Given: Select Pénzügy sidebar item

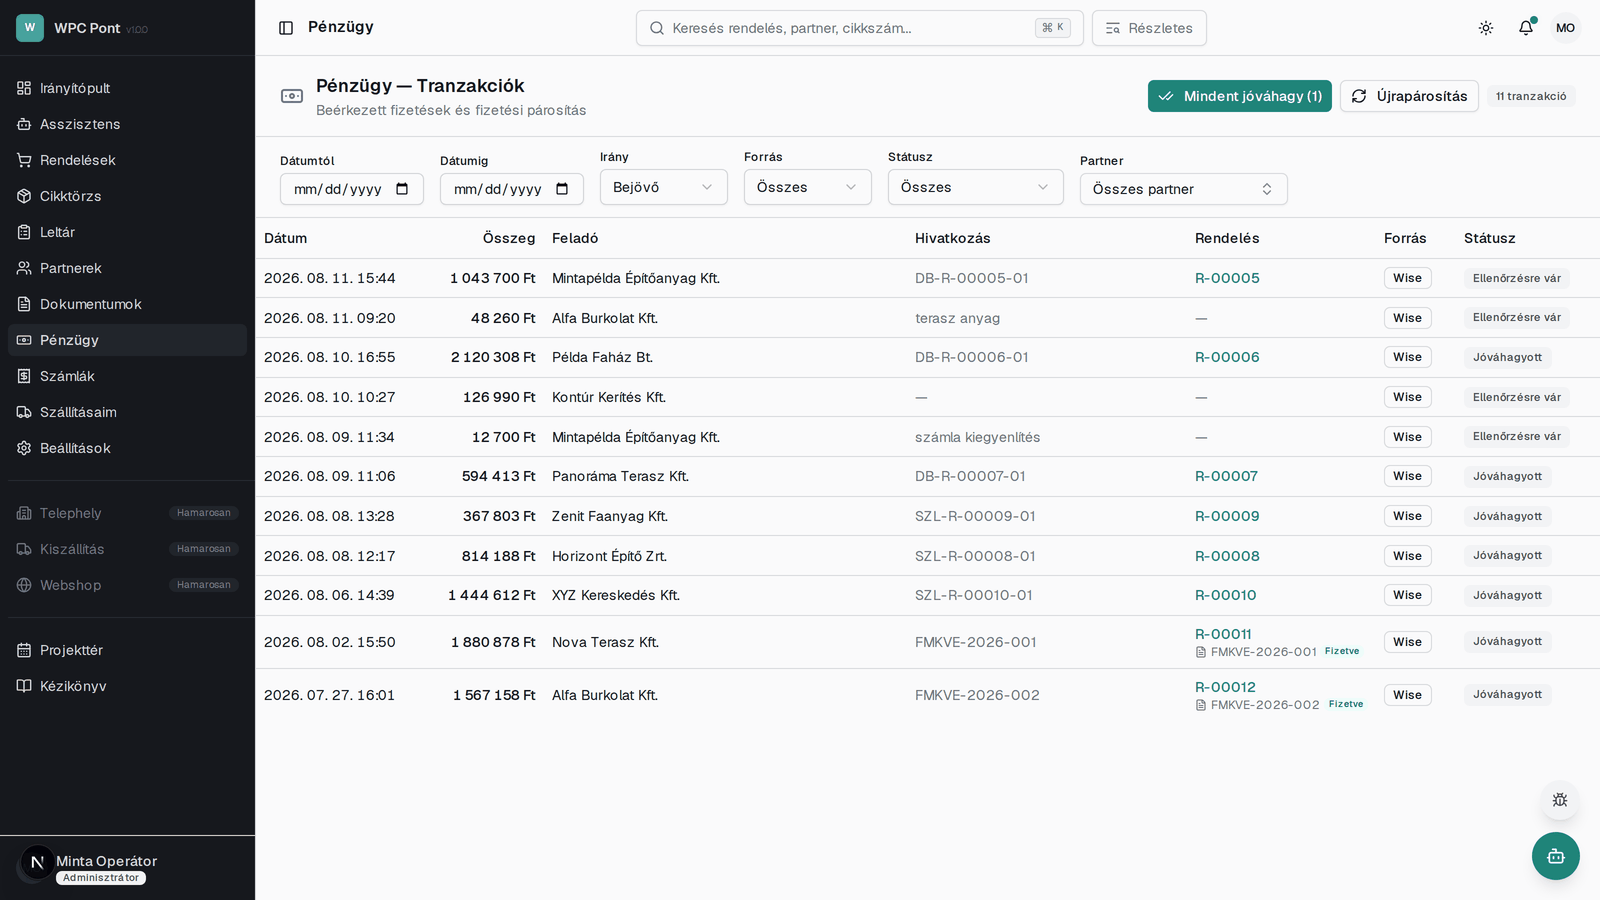Looking at the screenshot, I should (127, 340).
